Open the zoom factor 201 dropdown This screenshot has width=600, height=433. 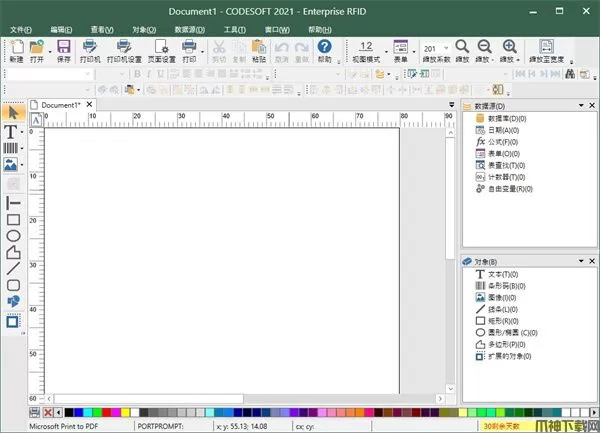(446, 48)
